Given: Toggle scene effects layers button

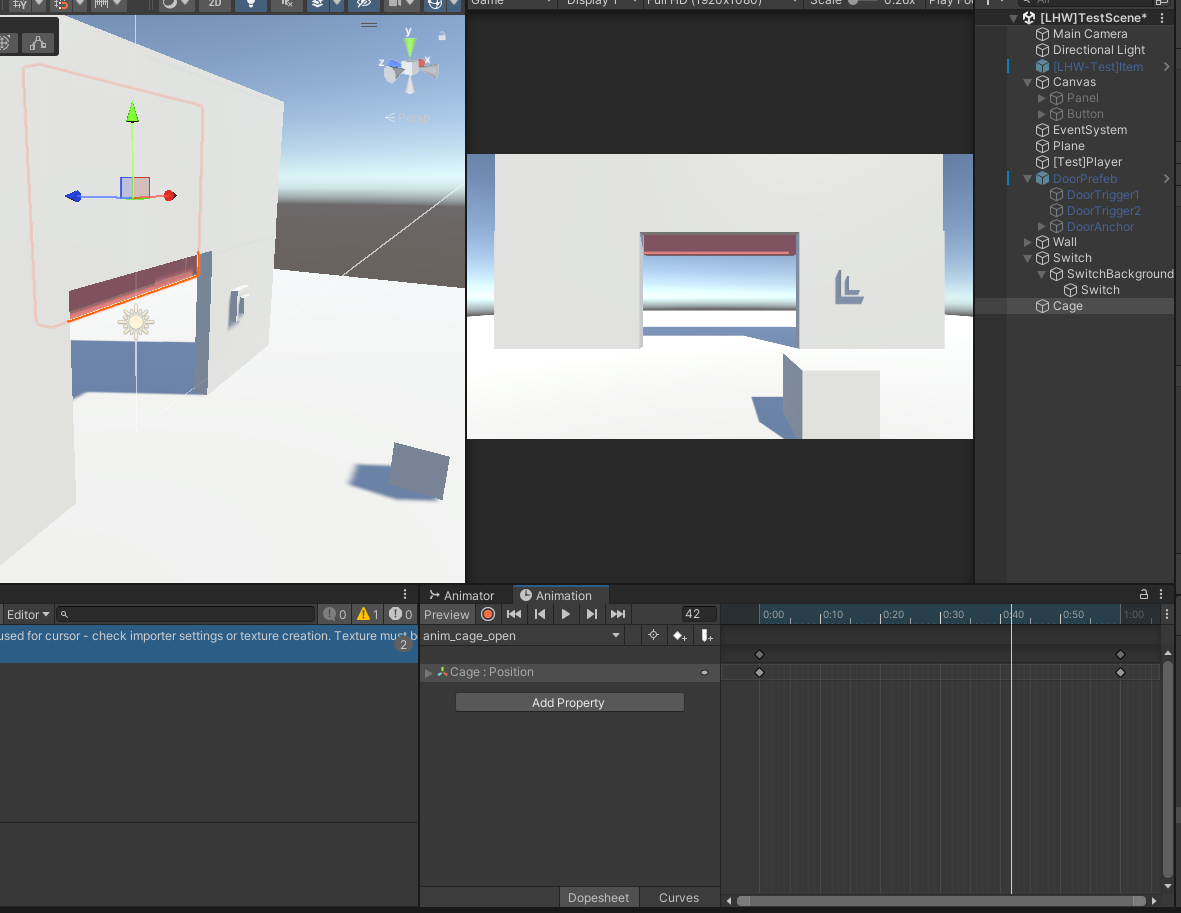Looking at the screenshot, I should (x=317, y=4).
